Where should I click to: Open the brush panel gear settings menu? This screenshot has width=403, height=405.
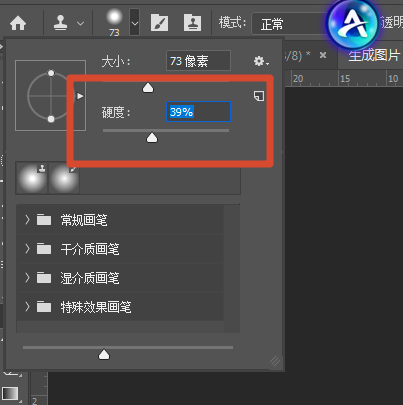tap(261, 61)
